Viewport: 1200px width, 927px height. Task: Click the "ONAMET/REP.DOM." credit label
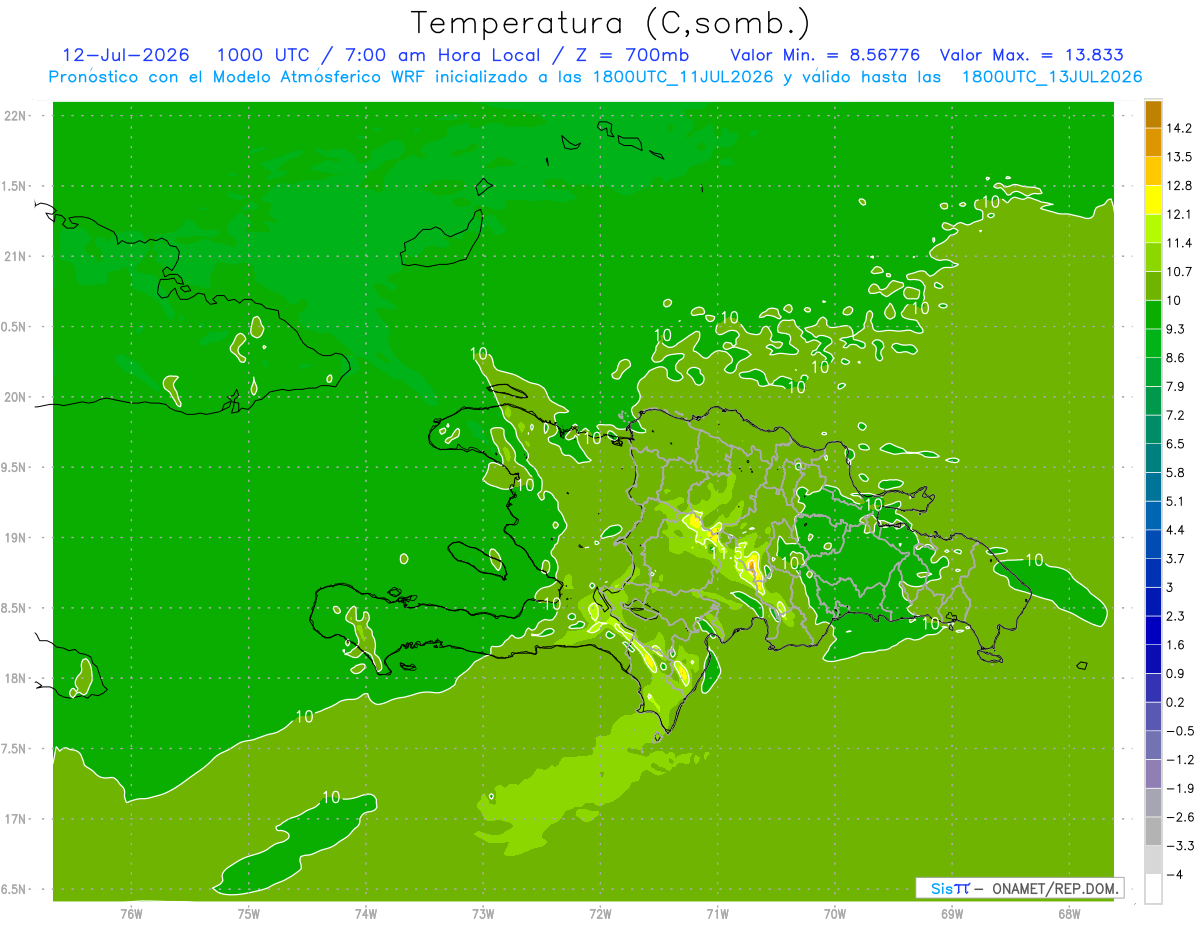[x=1056, y=888]
